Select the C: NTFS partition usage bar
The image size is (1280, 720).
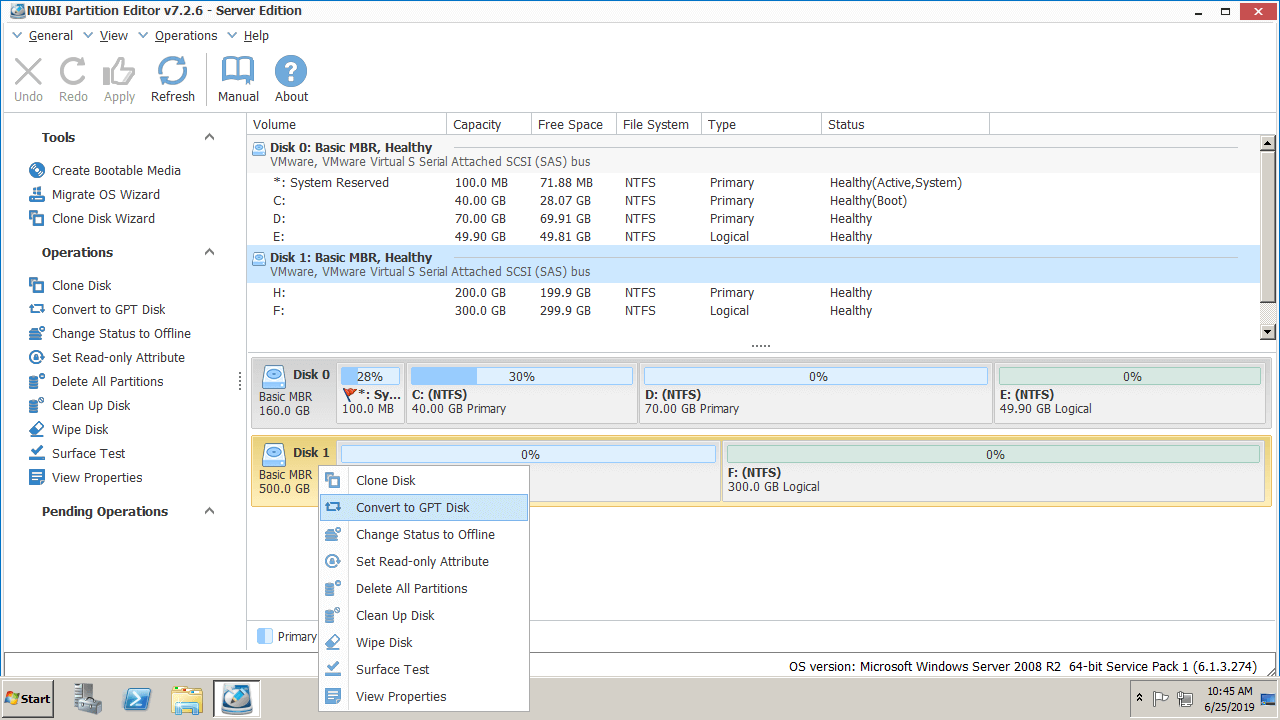[521, 377]
